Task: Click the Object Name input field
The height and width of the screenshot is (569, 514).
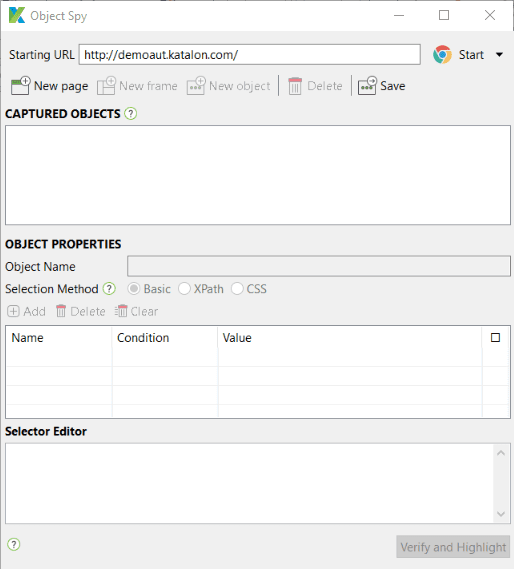Action: [x=319, y=266]
